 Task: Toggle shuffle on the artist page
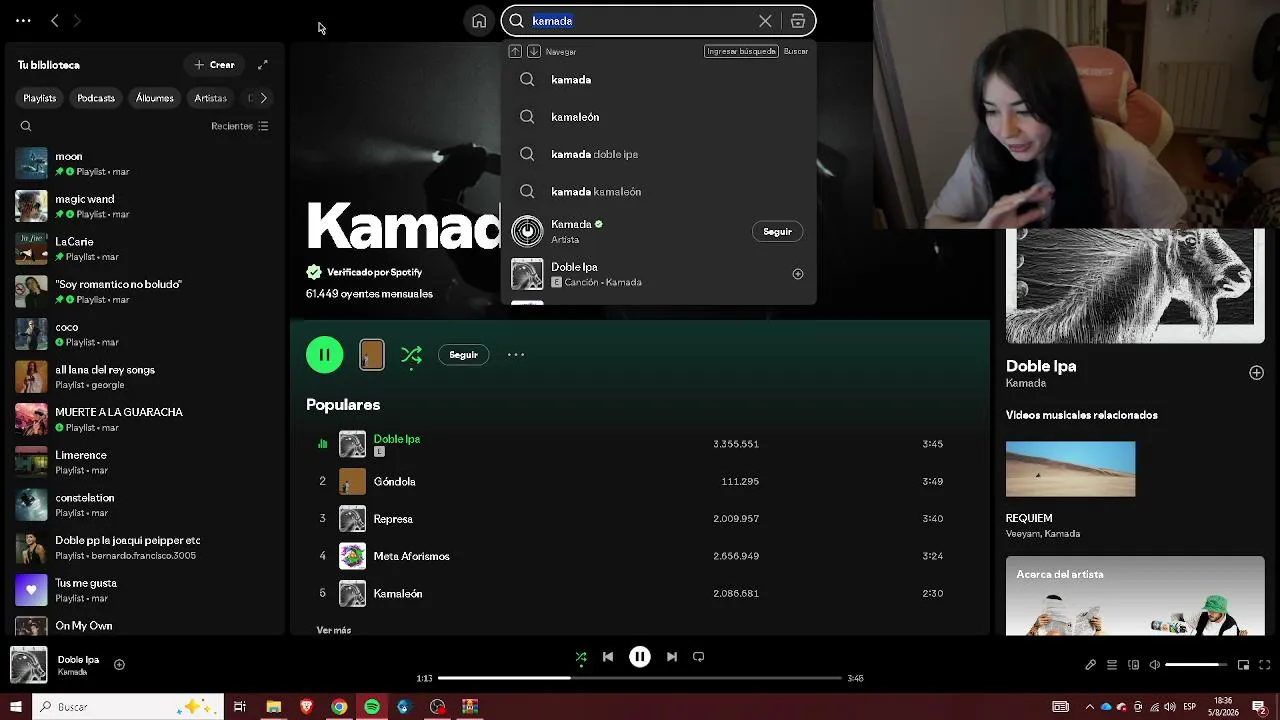411,355
